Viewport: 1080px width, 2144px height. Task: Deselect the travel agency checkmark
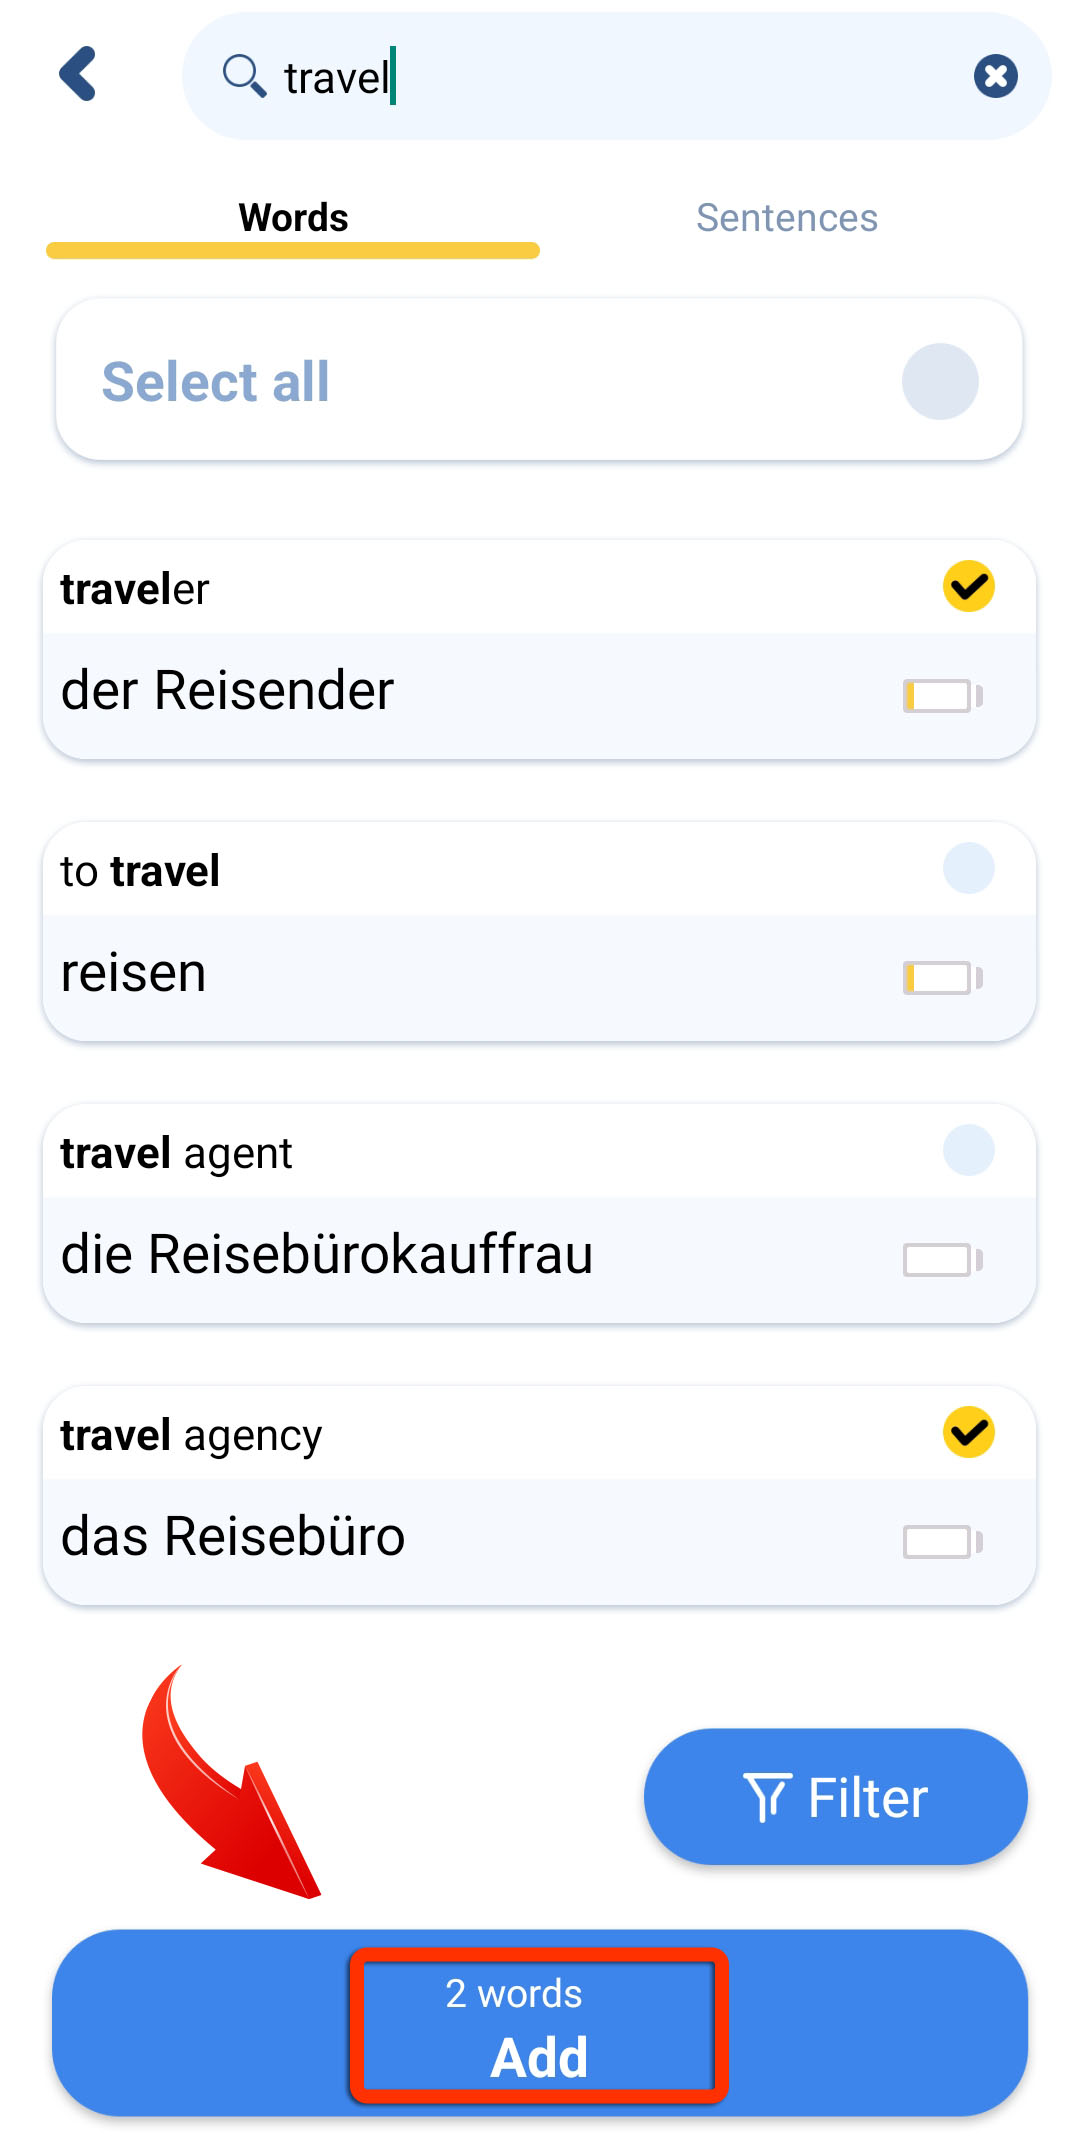968,1432
